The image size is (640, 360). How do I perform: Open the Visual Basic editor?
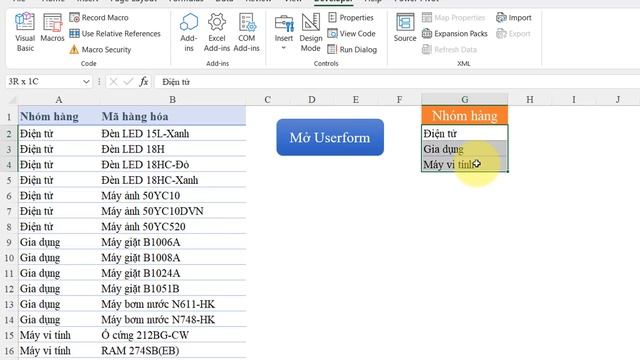pos(25,32)
